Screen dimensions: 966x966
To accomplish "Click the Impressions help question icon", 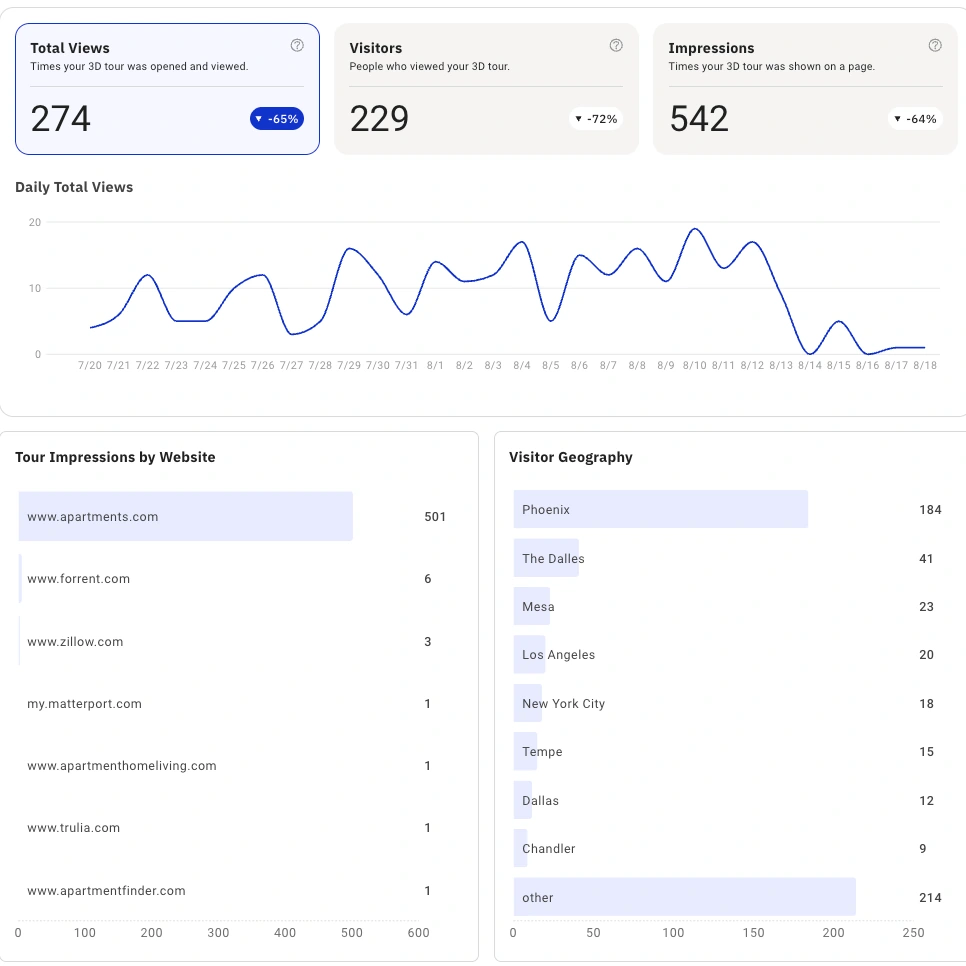I will point(935,45).
